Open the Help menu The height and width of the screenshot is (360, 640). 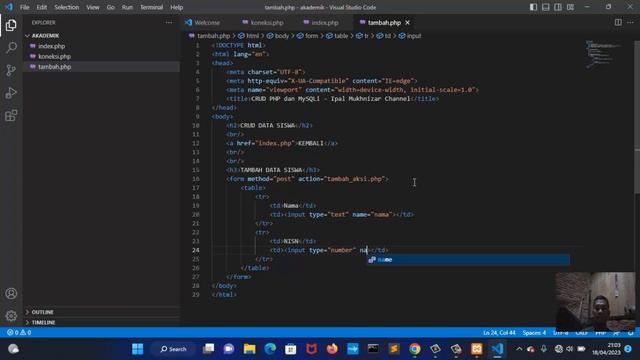click(176, 7)
